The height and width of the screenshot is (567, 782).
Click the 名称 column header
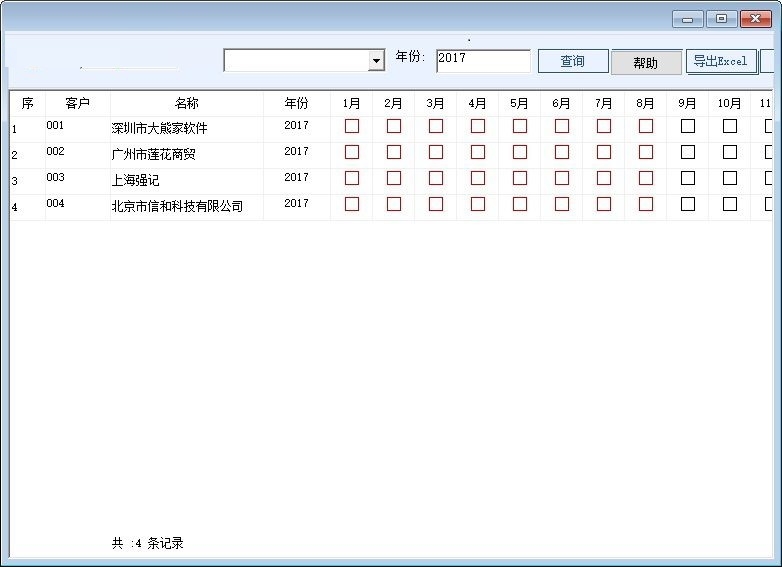[187, 104]
